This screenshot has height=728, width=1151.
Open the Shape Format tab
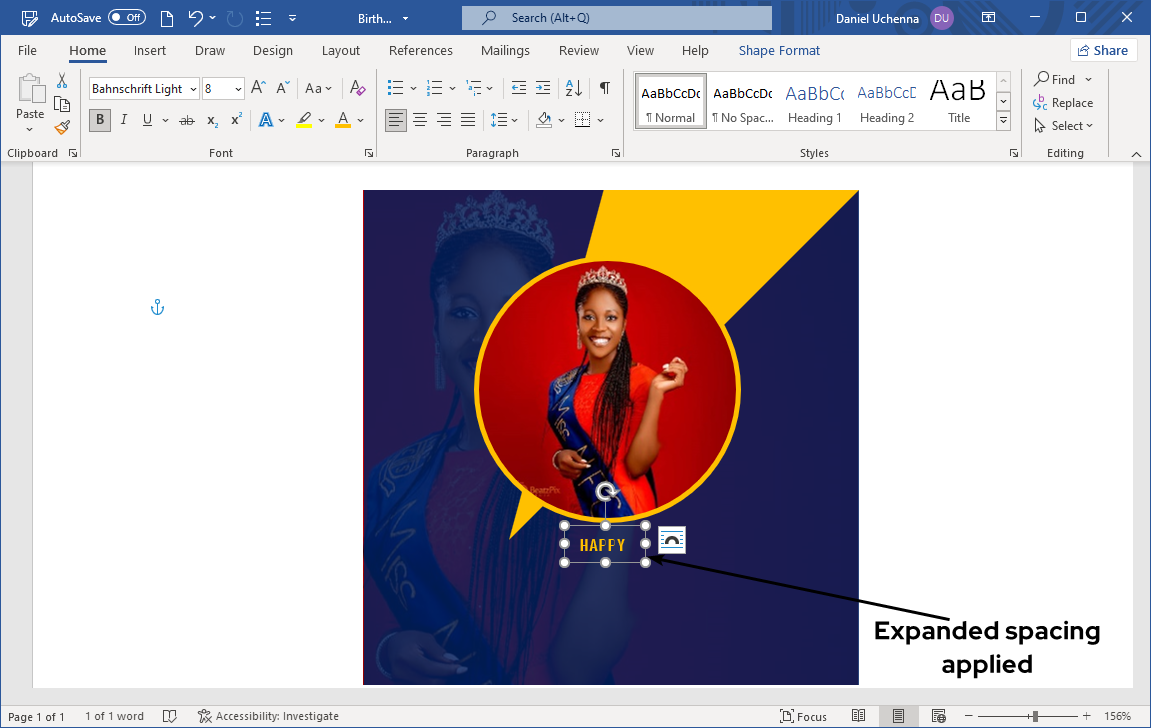[x=779, y=50]
